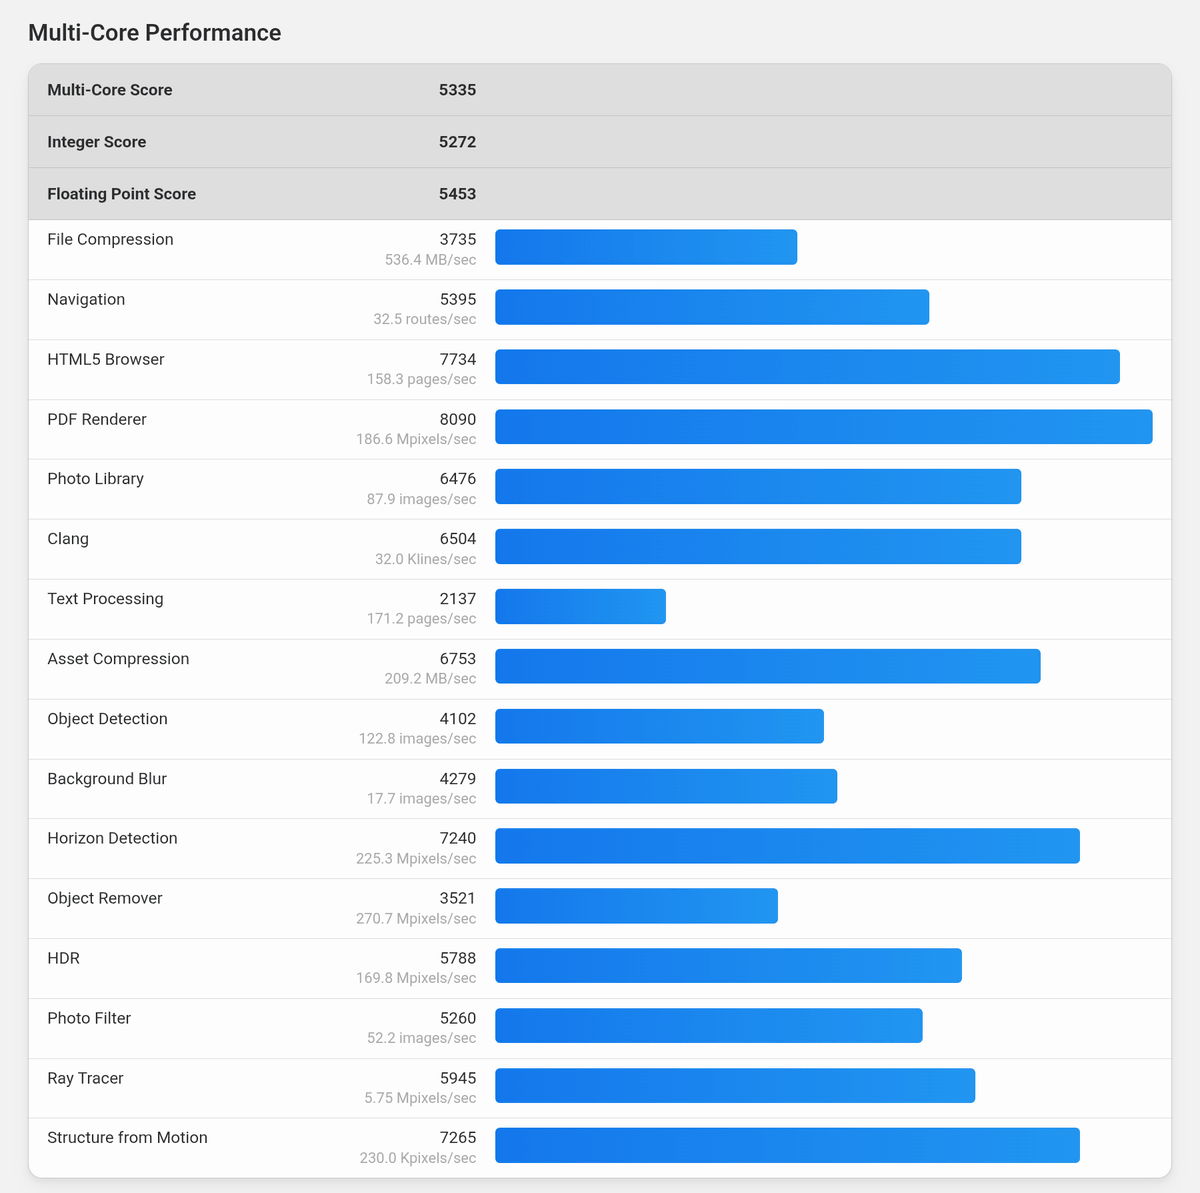
Task: Click the Structure from Motion bar
Action: pyautogui.click(x=787, y=1146)
